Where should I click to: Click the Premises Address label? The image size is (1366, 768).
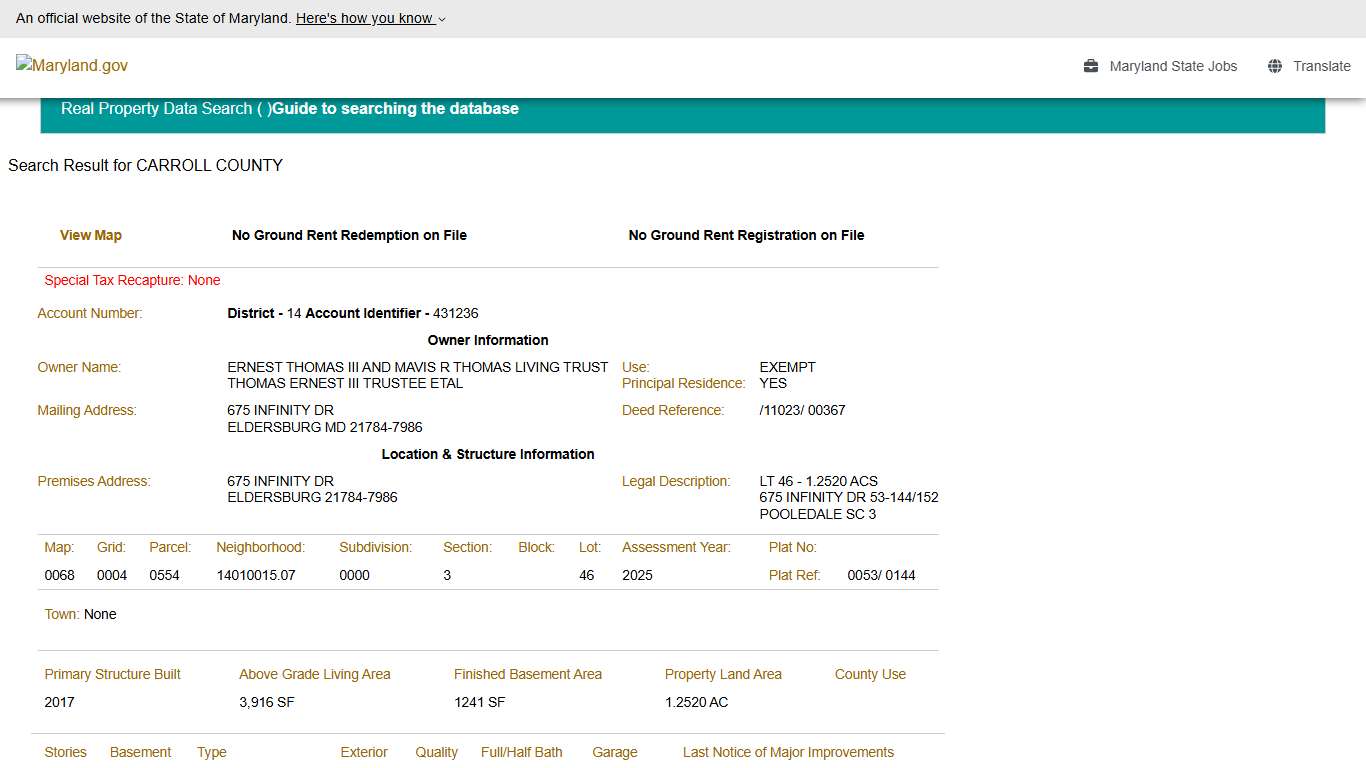(94, 481)
